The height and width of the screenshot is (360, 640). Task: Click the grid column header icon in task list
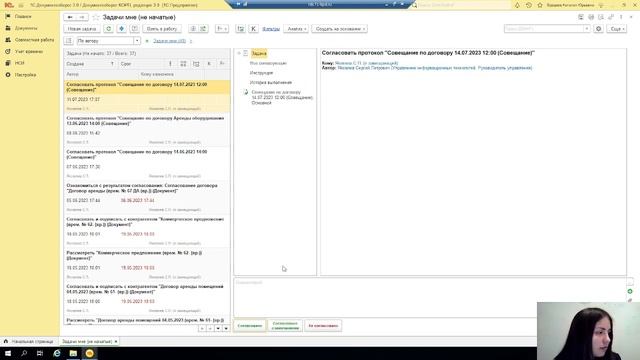coord(183,64)
